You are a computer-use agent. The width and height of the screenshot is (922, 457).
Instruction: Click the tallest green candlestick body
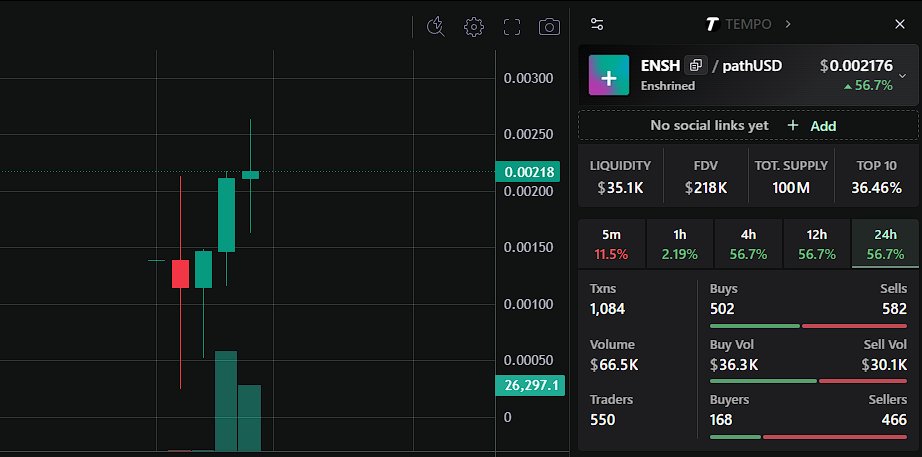[x=226, y=215]
